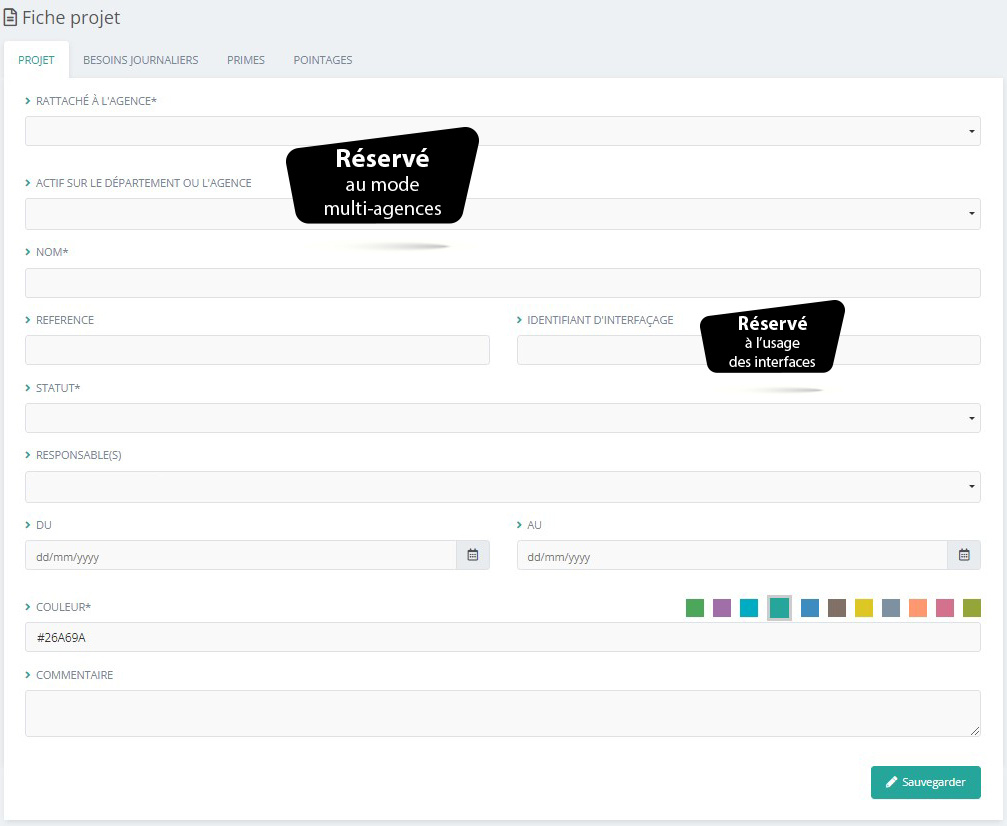1007x826 pixels.
Task: Choose the purple color swatch
Action: 722,608
